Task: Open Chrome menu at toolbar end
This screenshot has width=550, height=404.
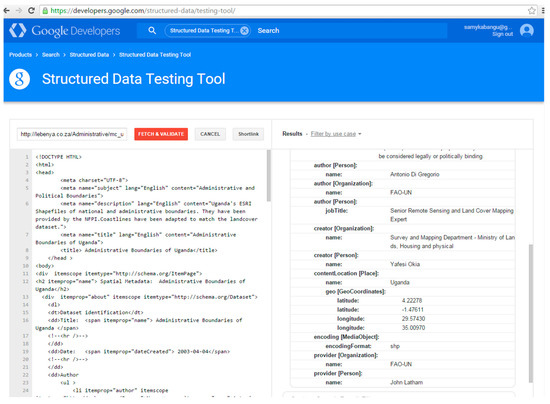Action: coord(543,11)
